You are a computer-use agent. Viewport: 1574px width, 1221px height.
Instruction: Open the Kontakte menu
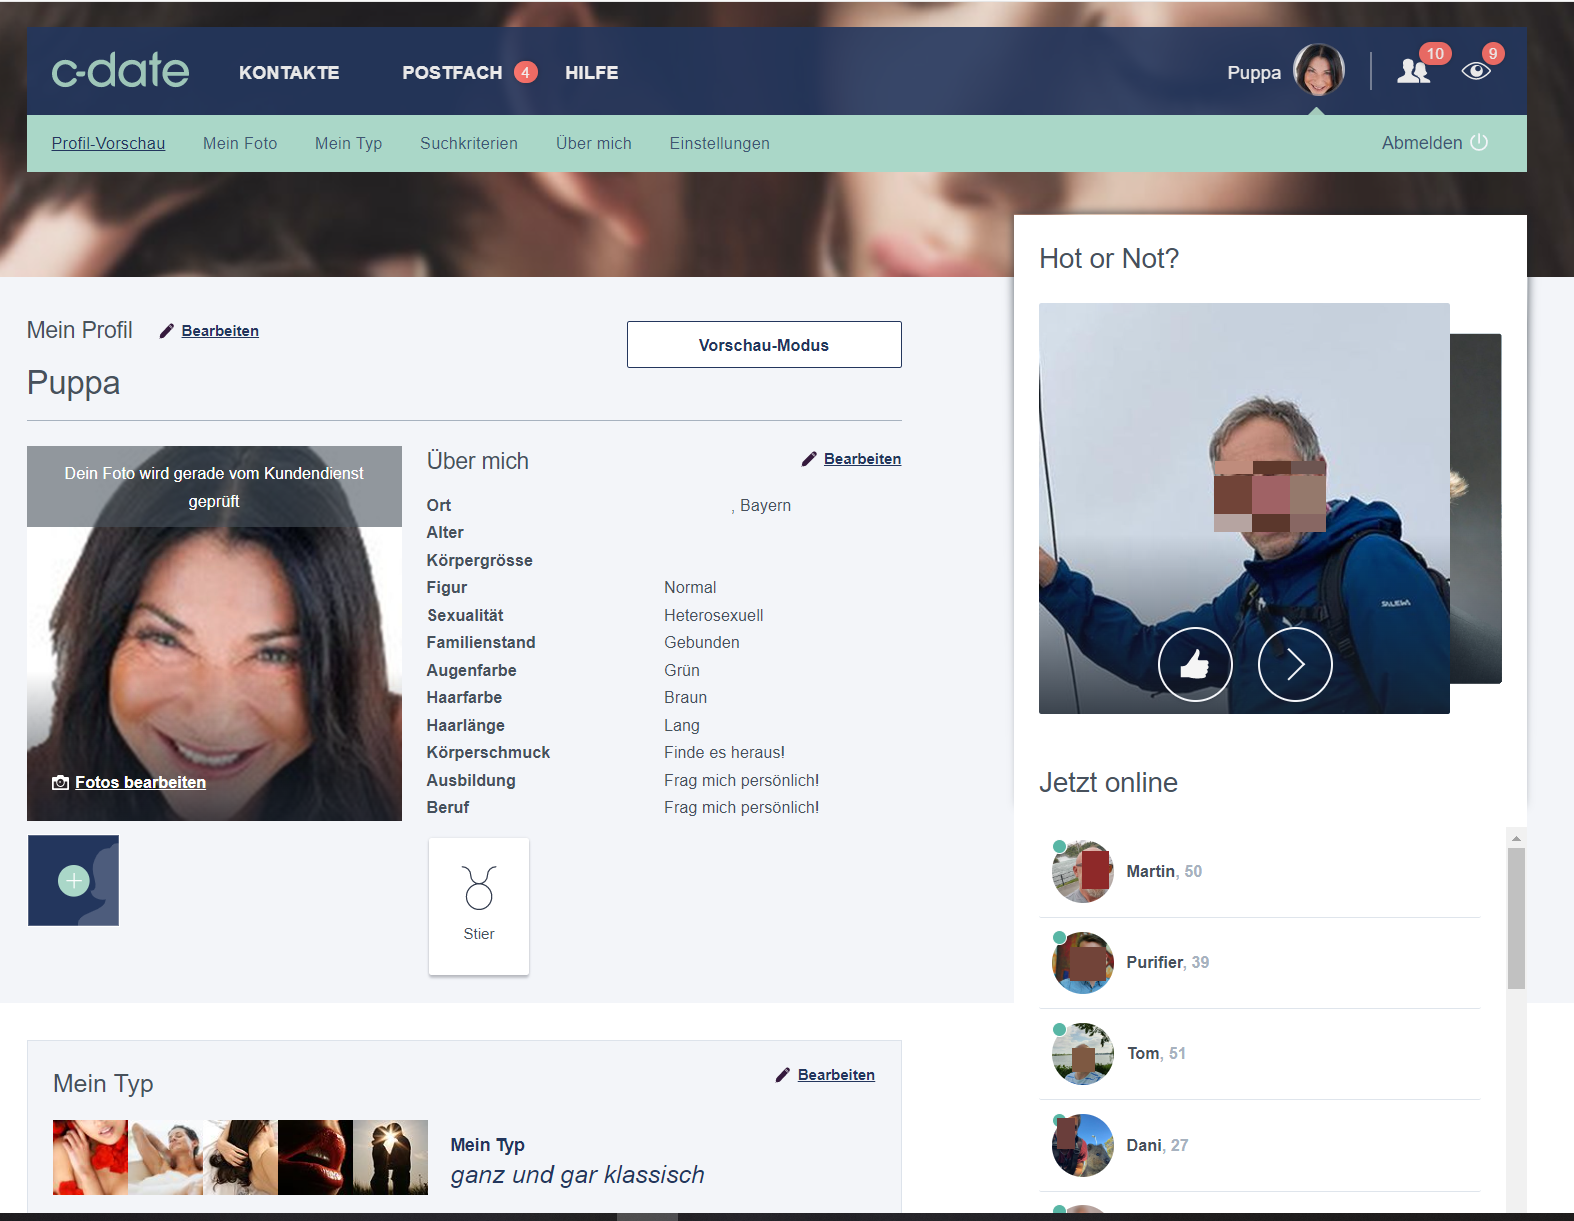[x=289, y=73]
